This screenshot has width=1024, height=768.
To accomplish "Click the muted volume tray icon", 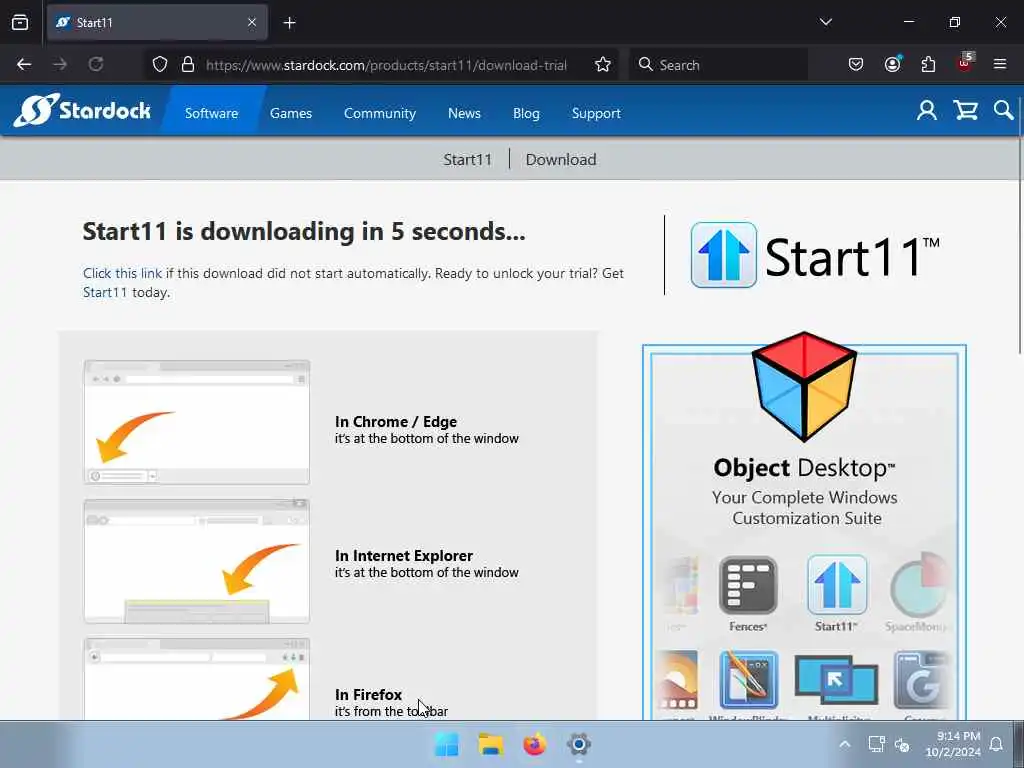I will [903, 744].
